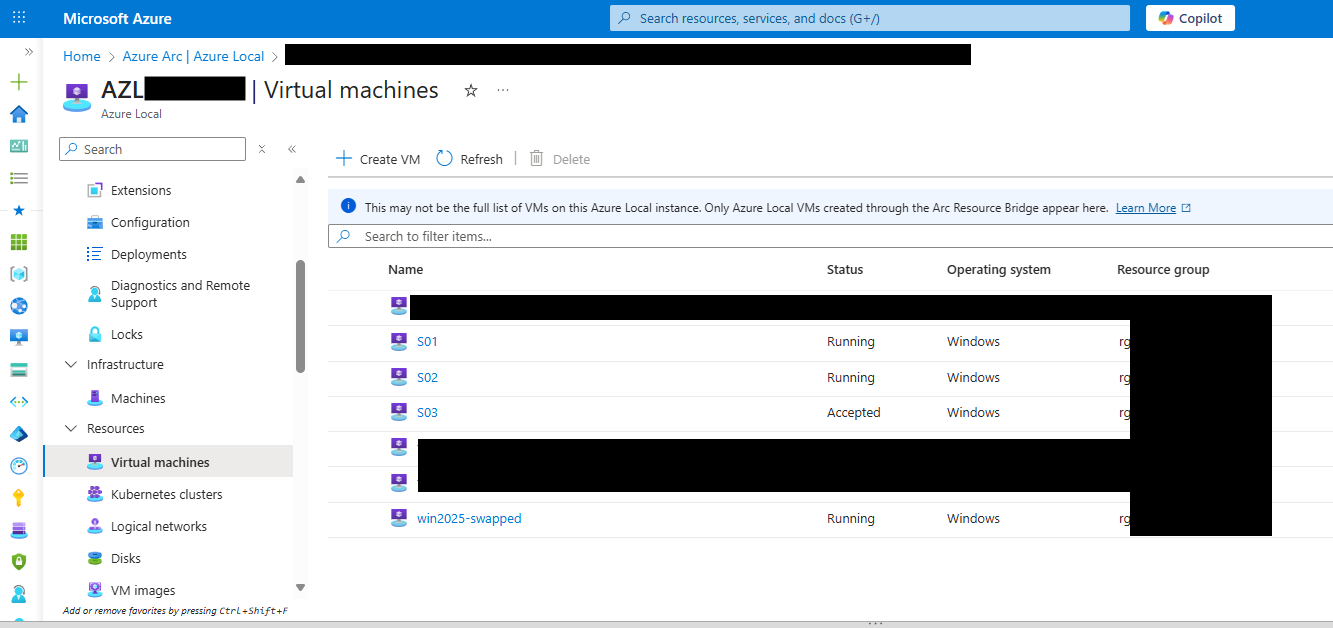Image resolution: width=1333 pixels, height=628 pixels.
Task: Open Azure Arc | Azure Local breadcrumb
Action: [x=194, y=56]
